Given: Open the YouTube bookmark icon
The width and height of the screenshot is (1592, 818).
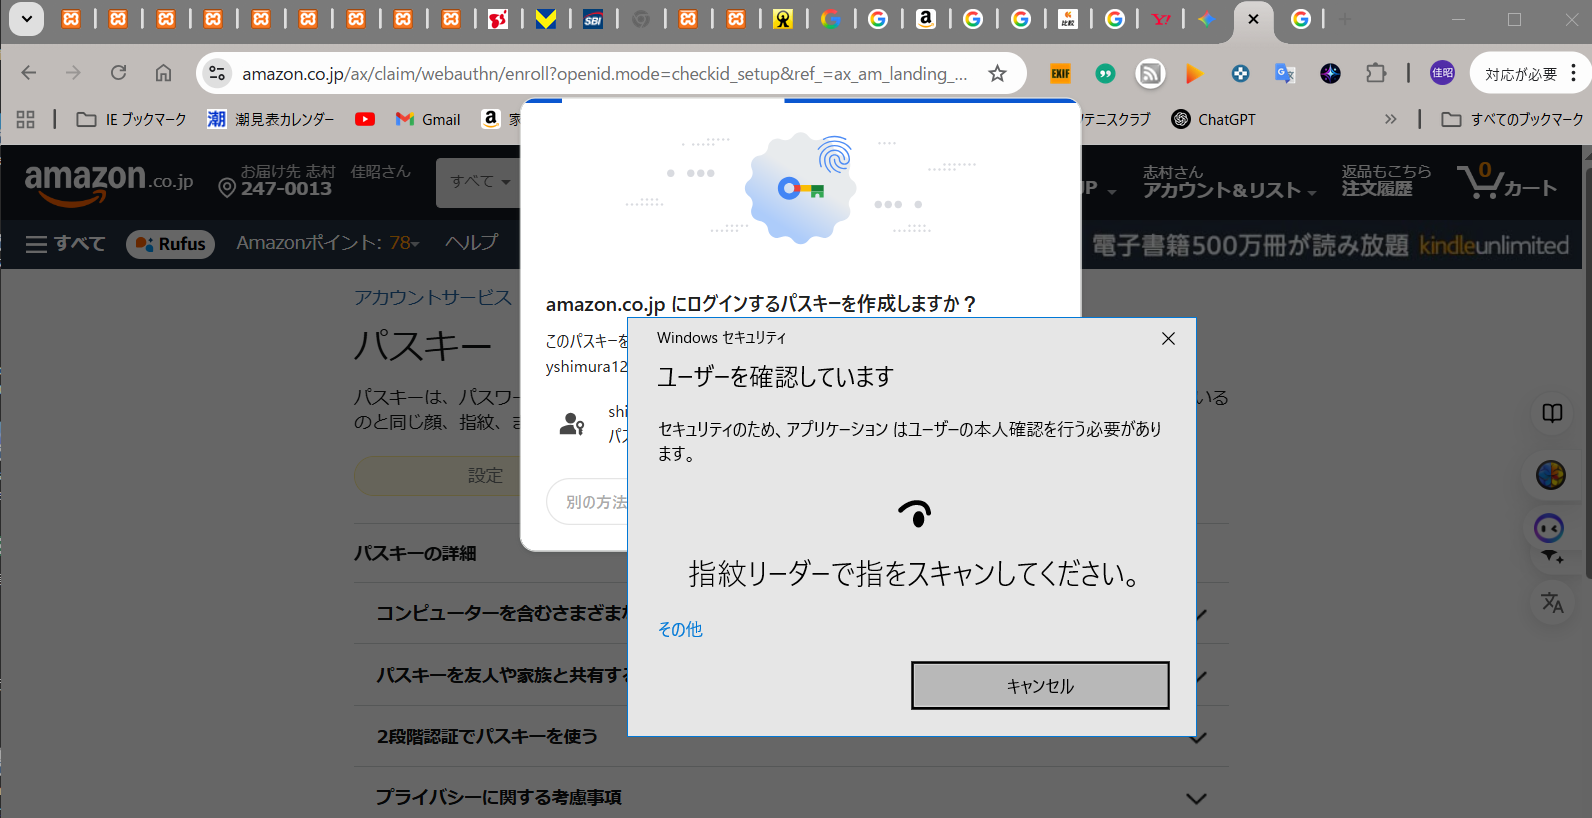Looking at the screenshot, I should point(365,119).
